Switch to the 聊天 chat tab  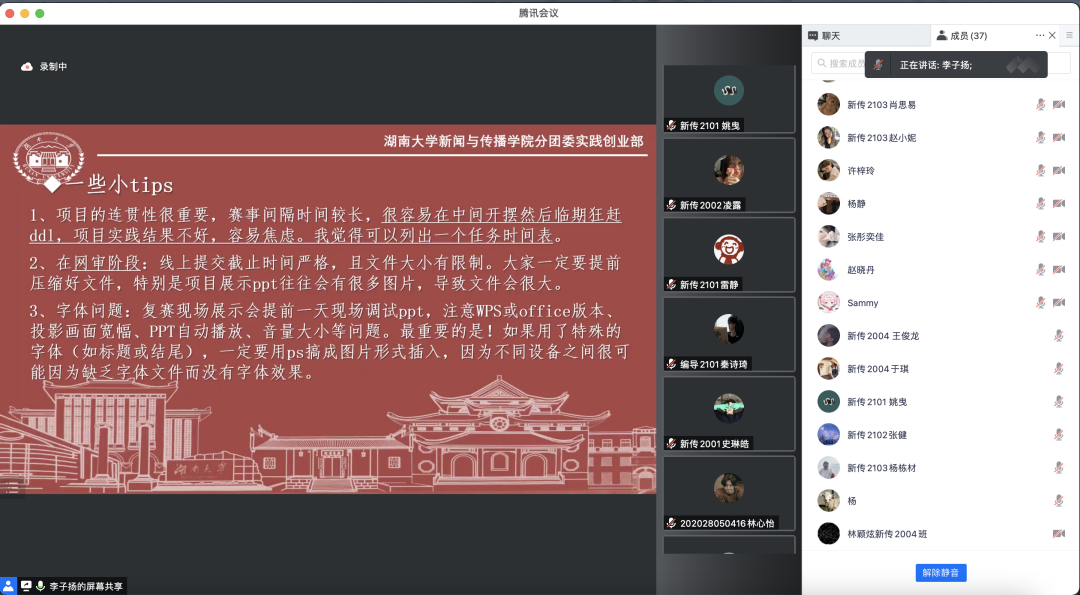825,36
